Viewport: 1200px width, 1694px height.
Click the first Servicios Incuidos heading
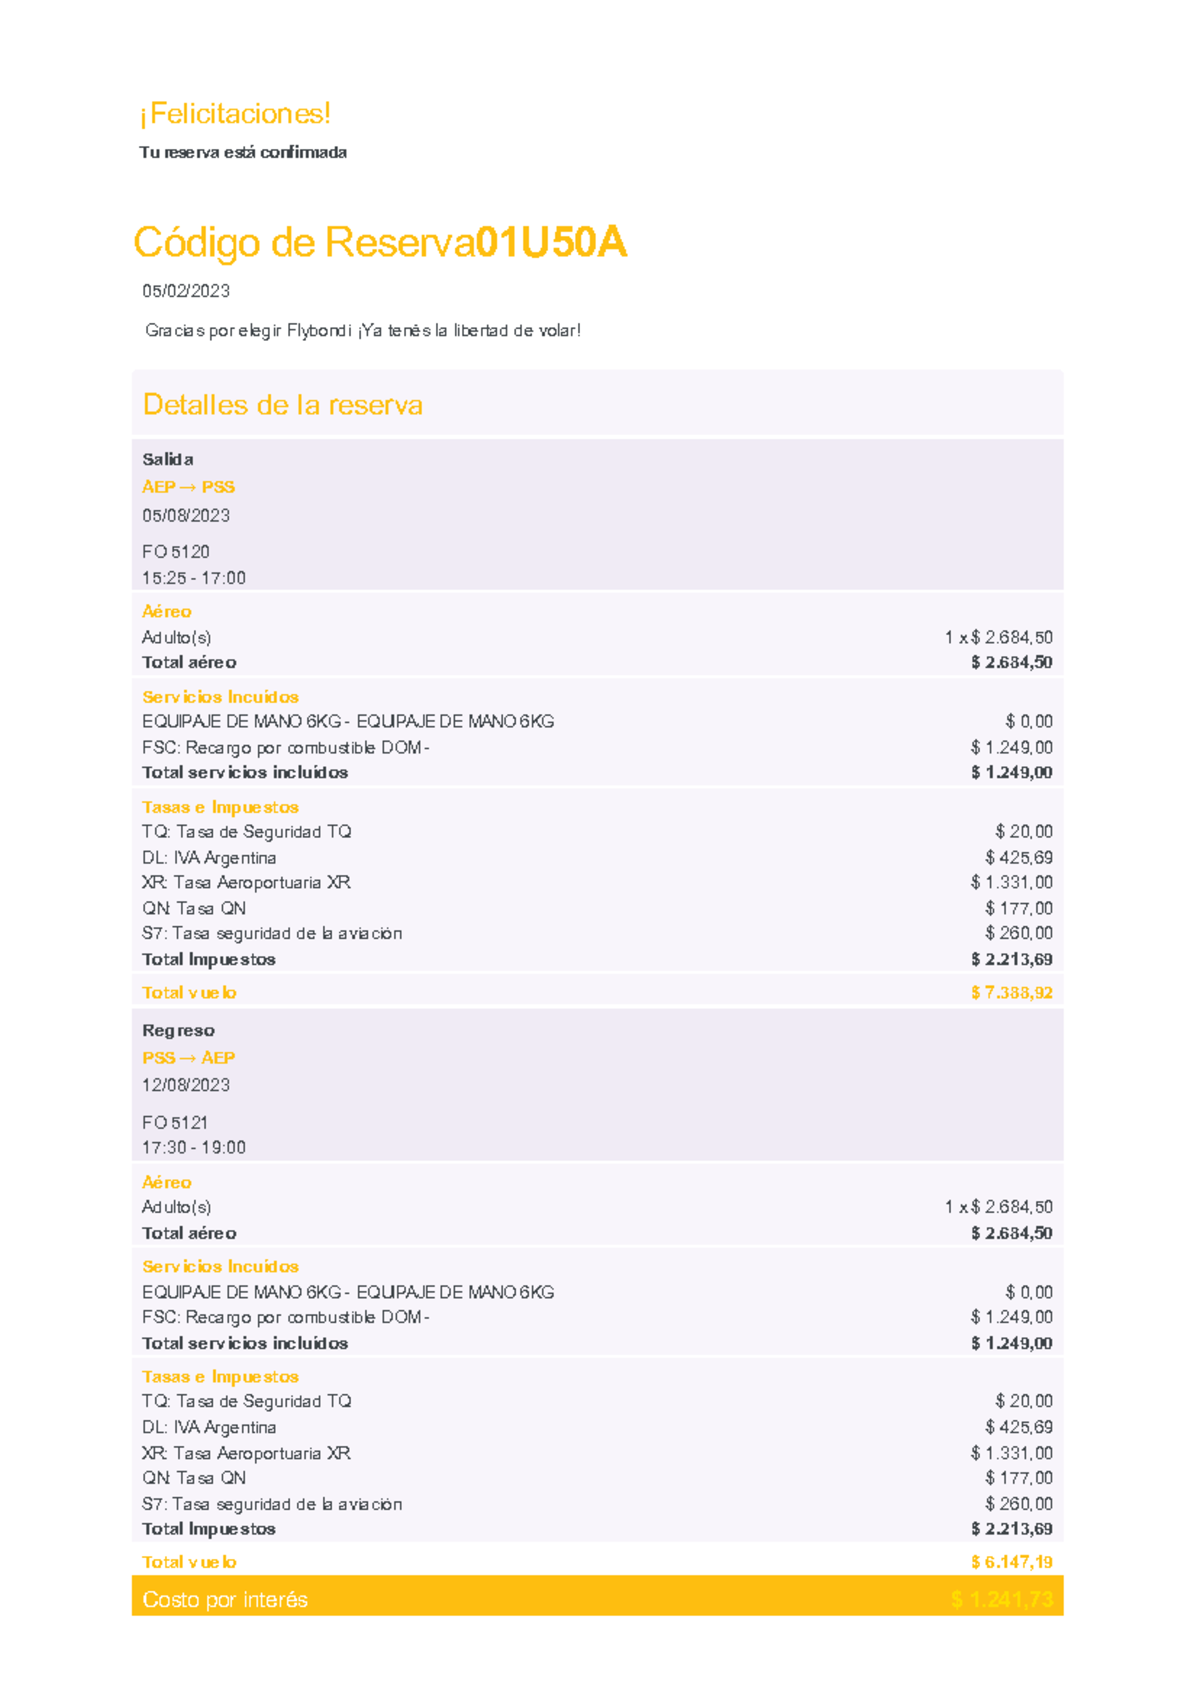coord(220,697)
